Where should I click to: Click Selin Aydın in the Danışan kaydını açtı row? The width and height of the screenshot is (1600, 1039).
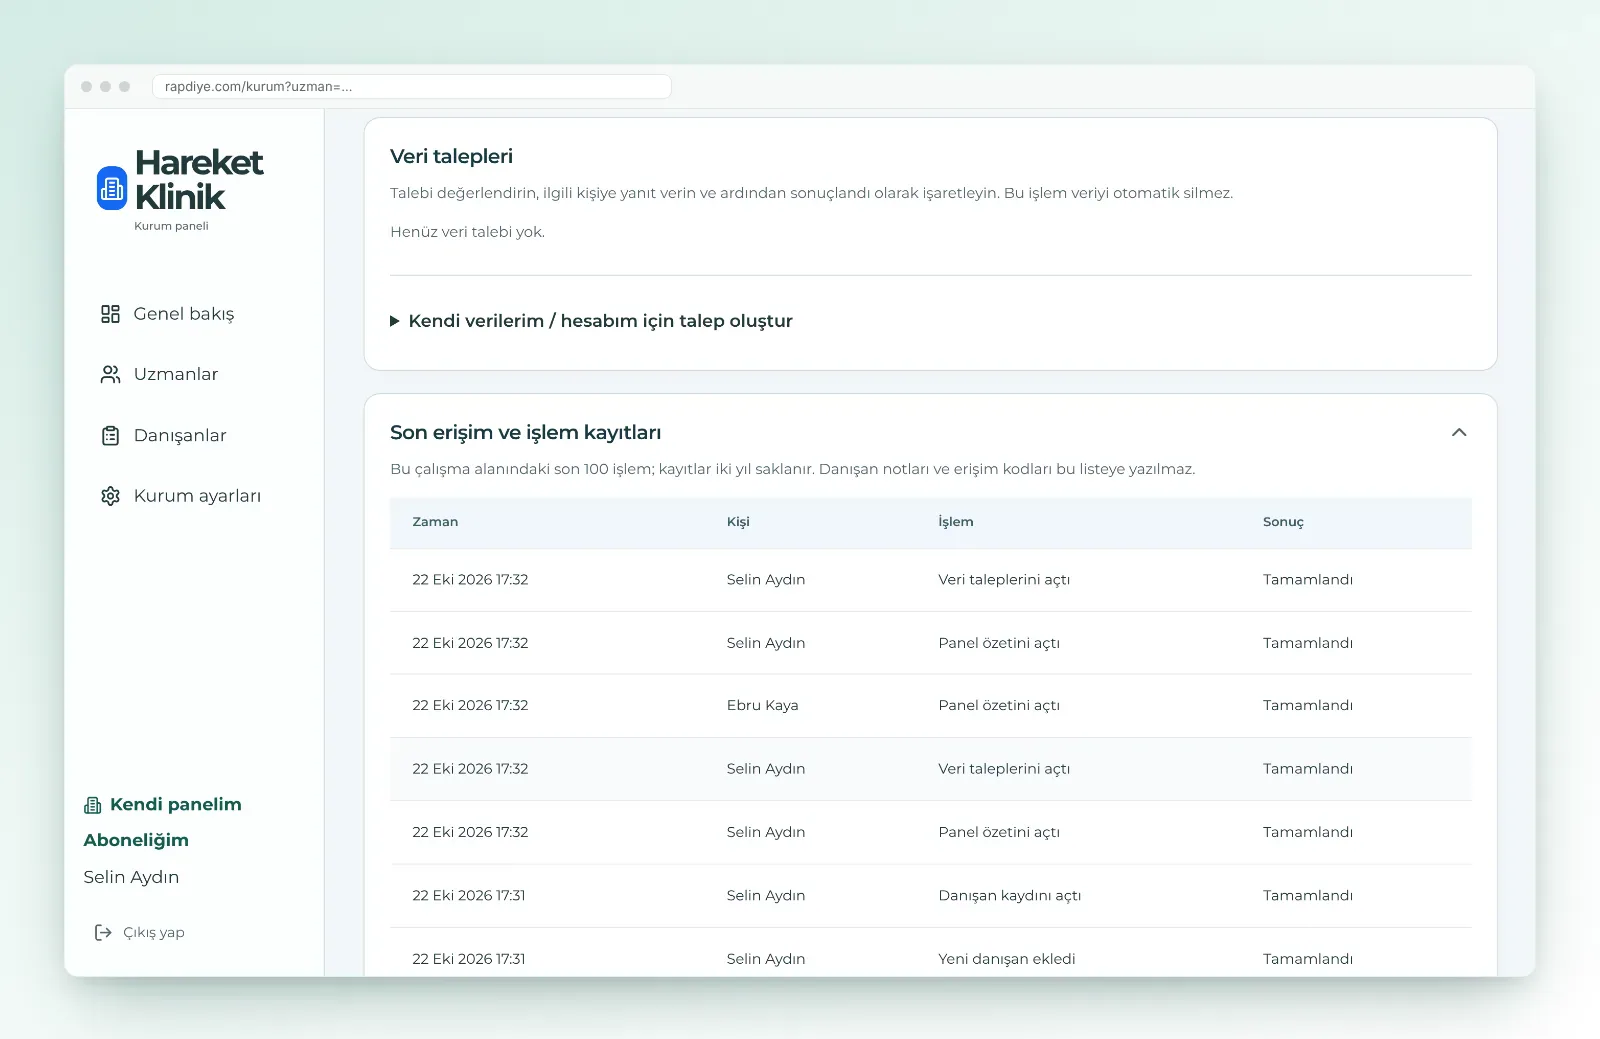[x=766, y=896]
